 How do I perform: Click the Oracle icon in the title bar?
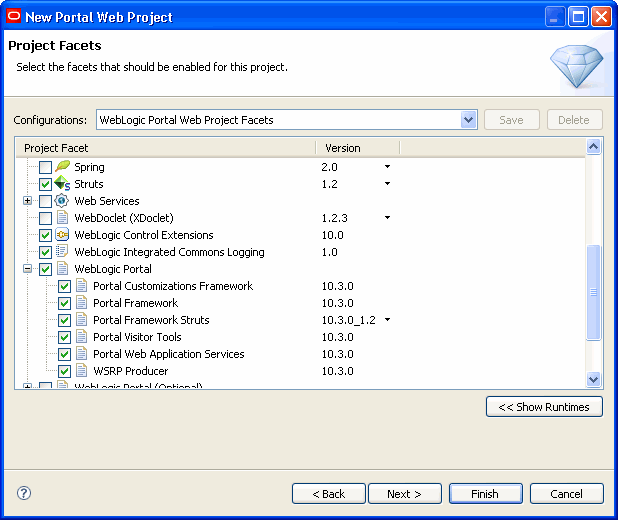(14, 16)
